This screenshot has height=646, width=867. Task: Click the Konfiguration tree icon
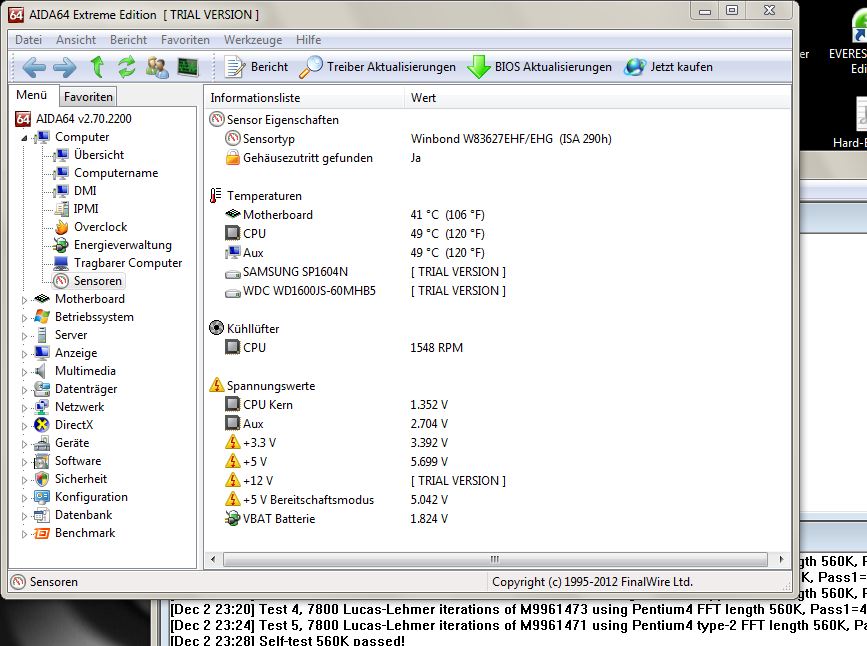click(x=42, y=497)
